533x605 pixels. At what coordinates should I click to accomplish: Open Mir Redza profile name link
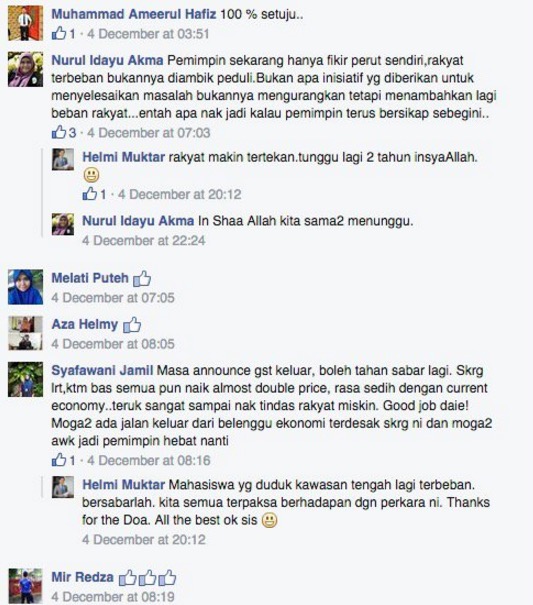click(x=83, y=577)
